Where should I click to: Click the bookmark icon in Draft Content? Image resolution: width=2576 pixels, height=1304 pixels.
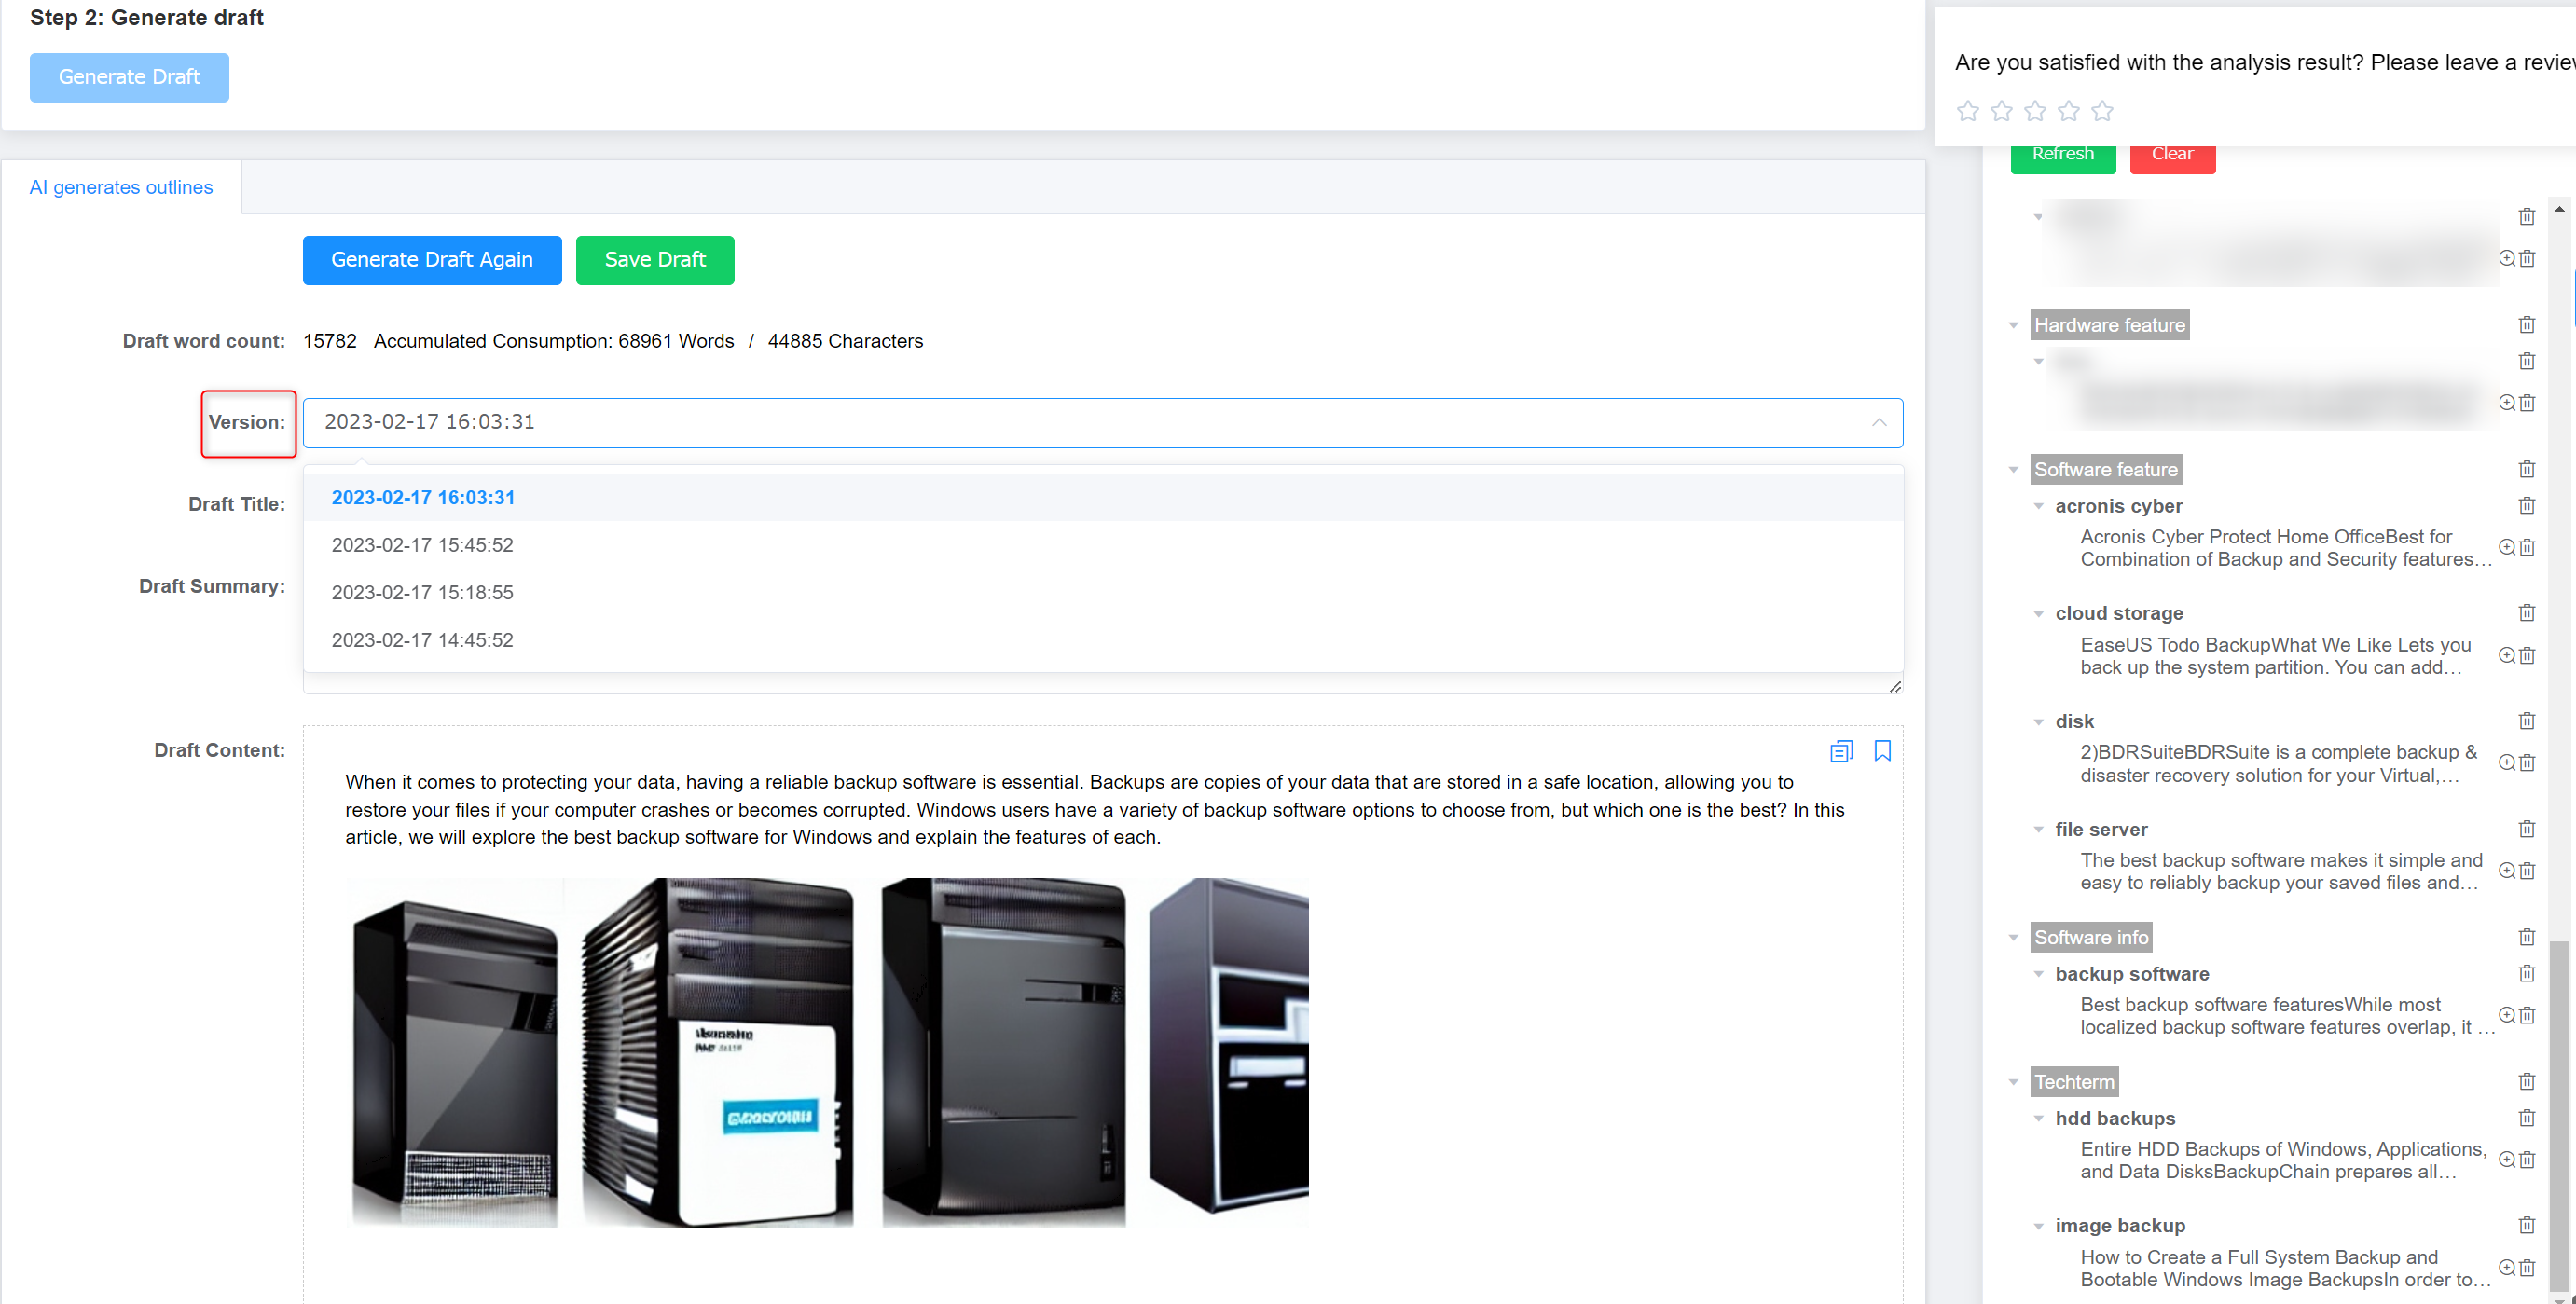coord(1882,751)
